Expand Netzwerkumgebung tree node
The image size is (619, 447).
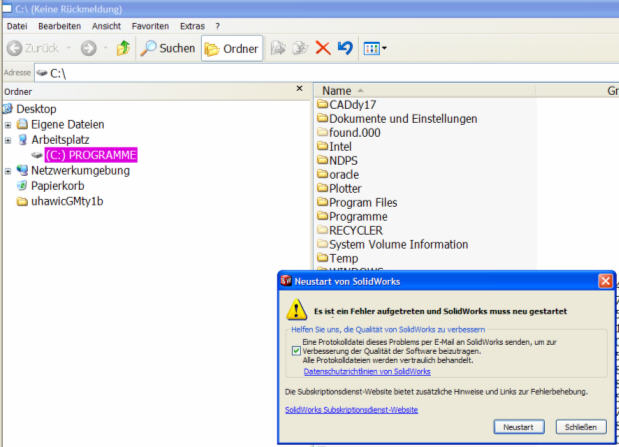click(8, 171)
